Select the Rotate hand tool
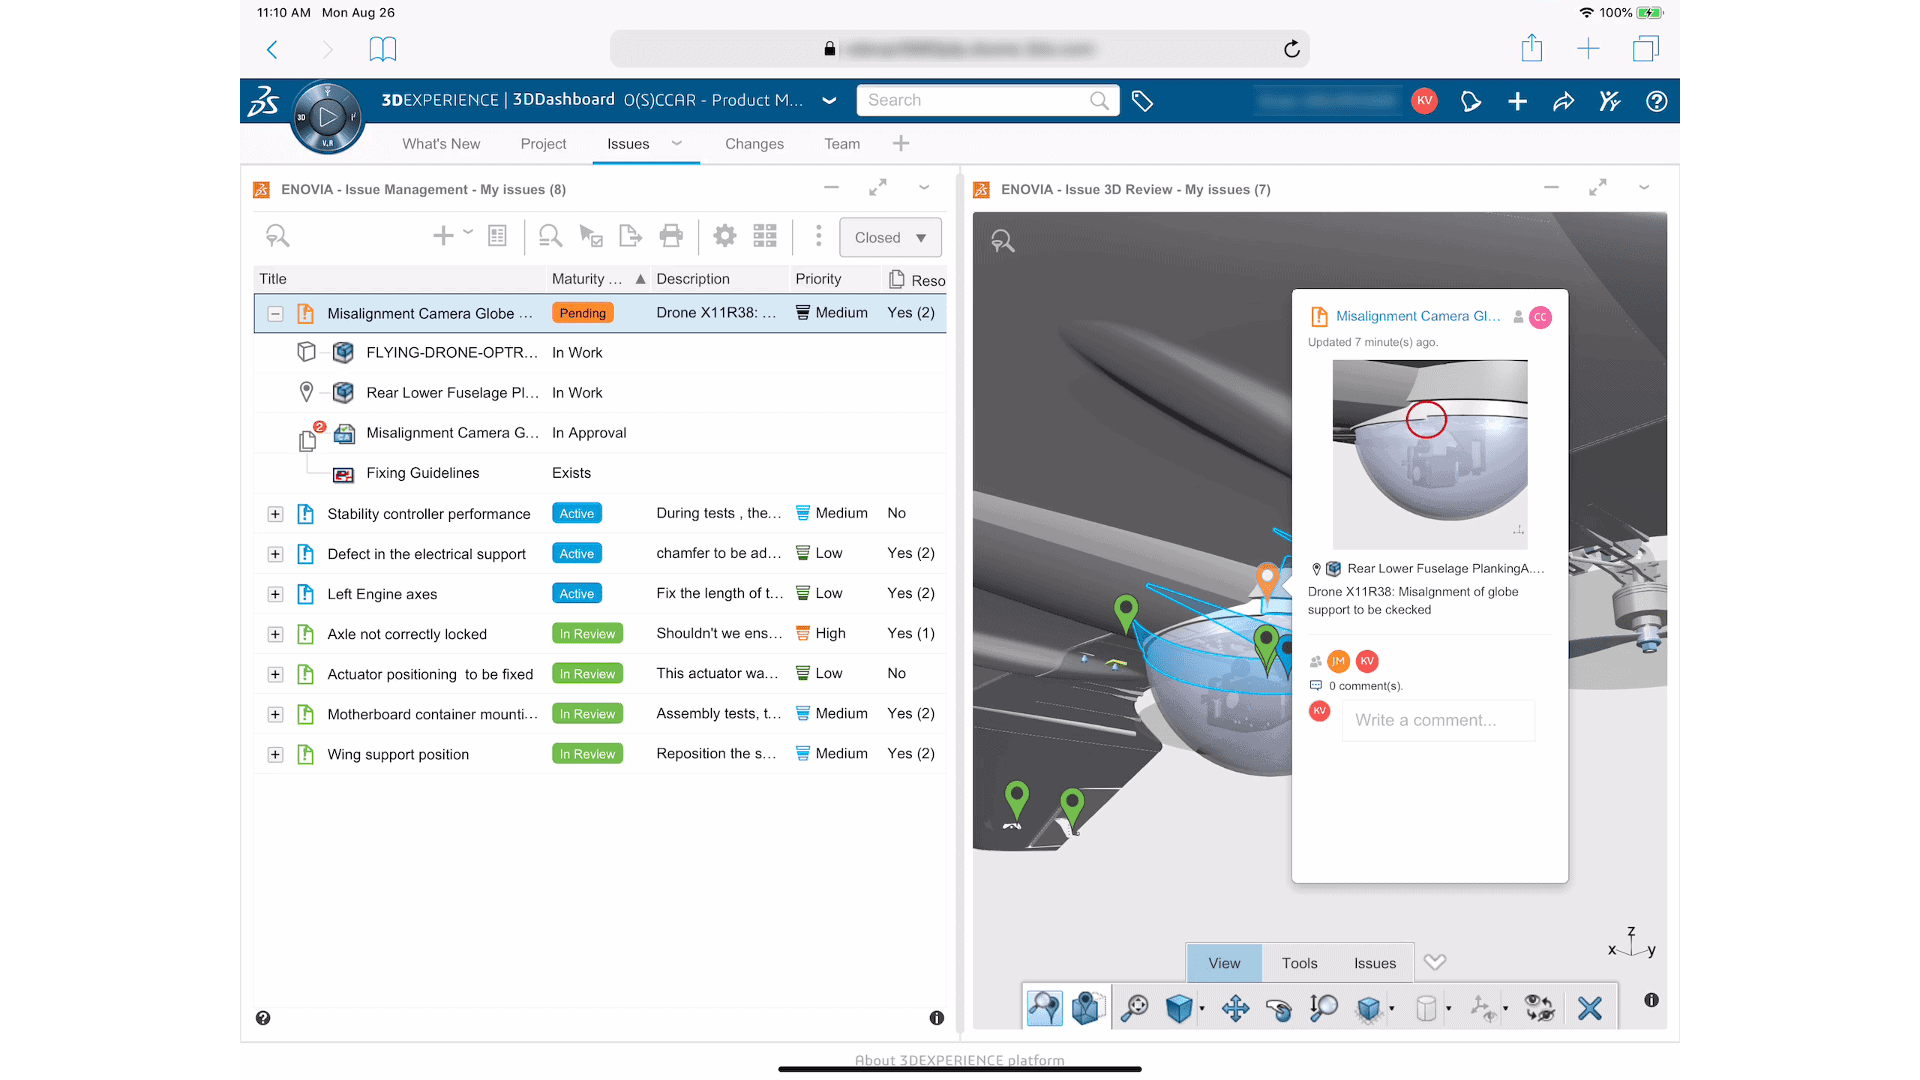Screen dimensions: 1920x1080 [x=1278, y=1008]
